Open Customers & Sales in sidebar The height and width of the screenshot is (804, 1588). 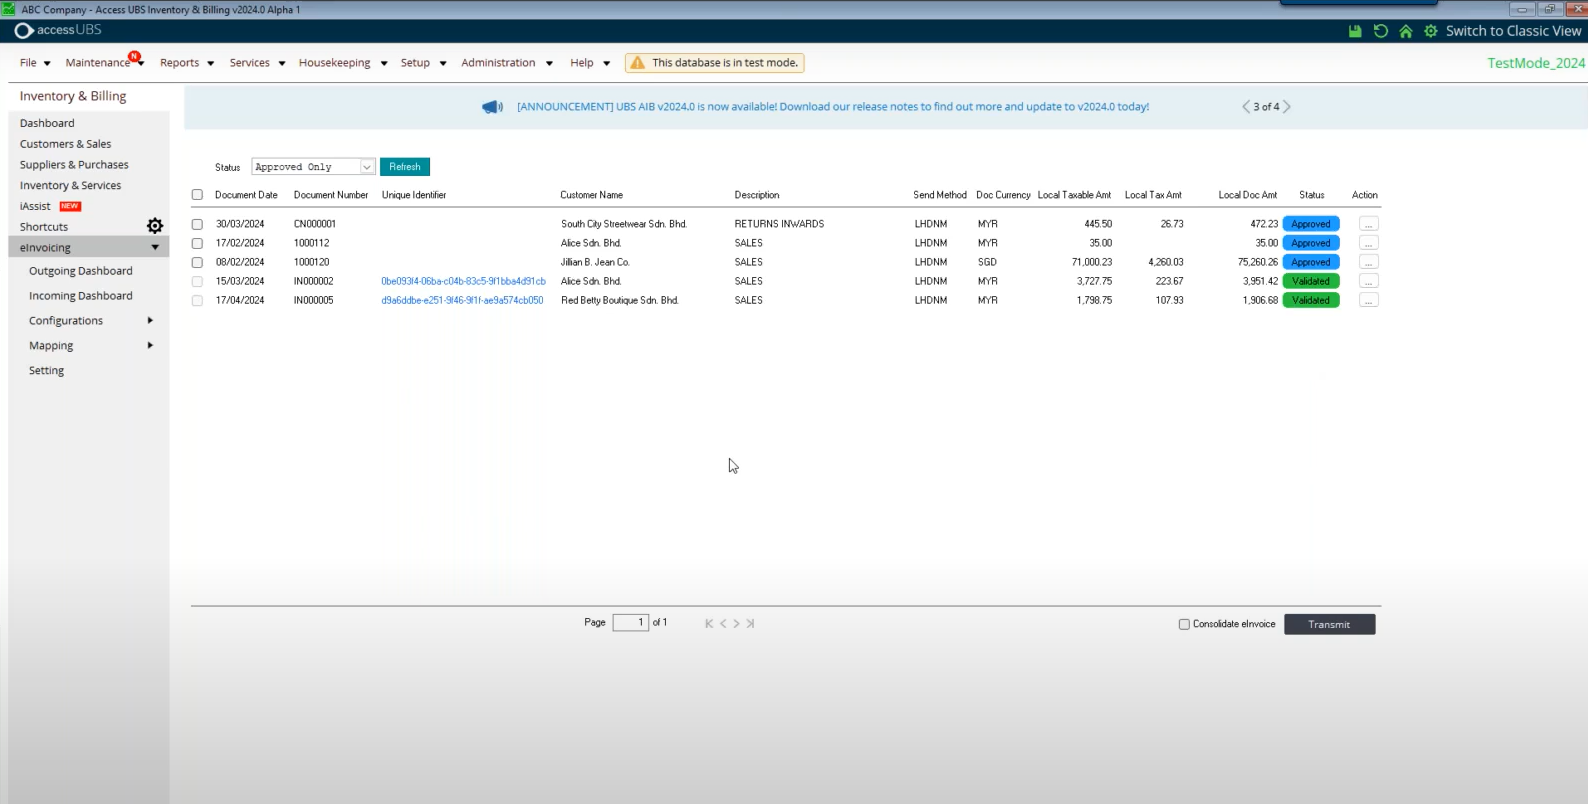[66, 144]
